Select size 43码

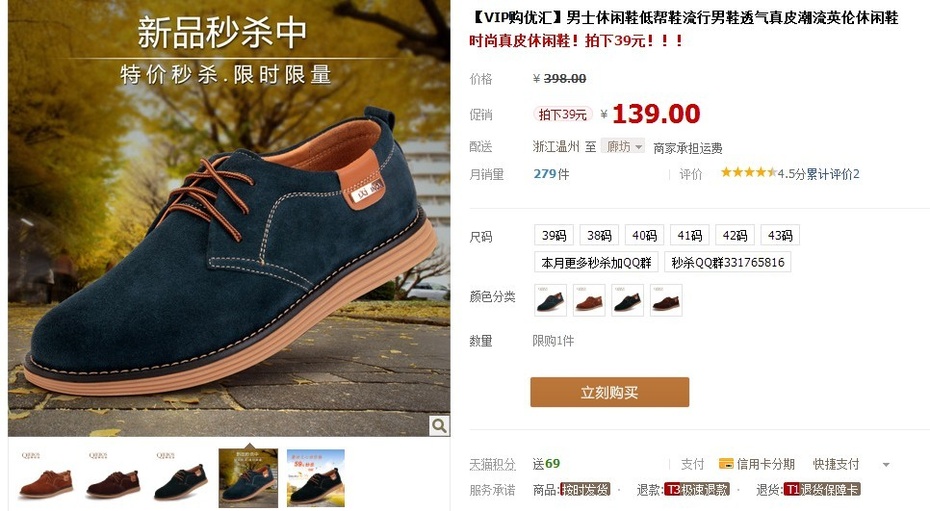780,235
